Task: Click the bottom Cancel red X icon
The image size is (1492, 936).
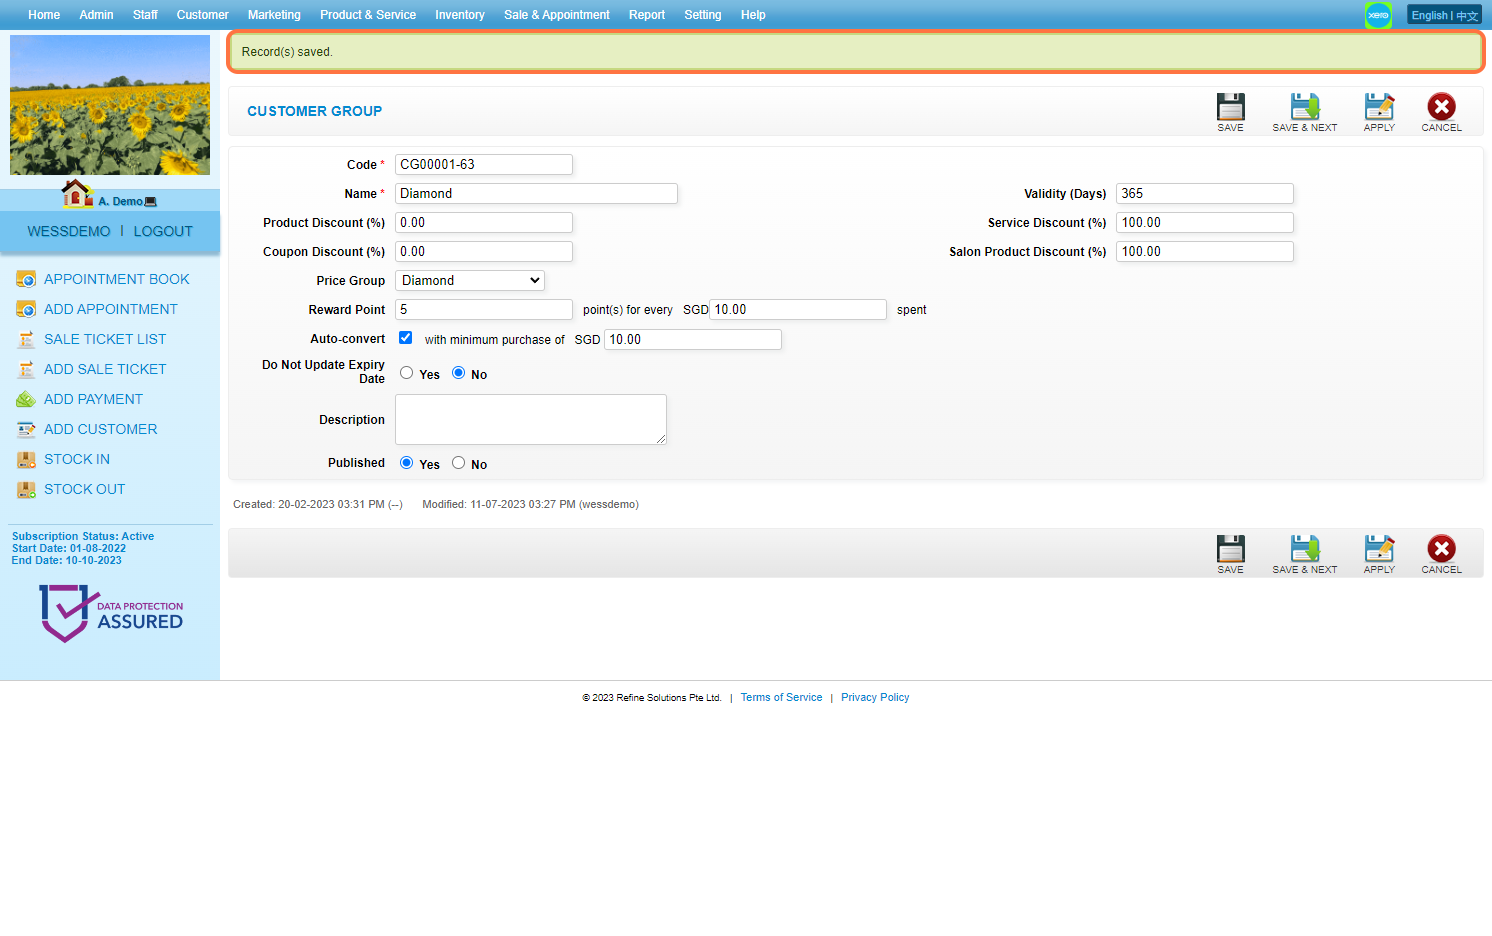Action: tap(1441, 548)
